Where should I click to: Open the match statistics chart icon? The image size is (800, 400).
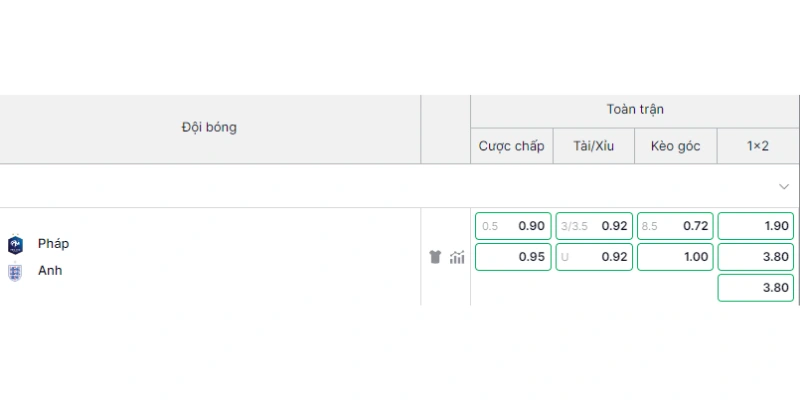457,257
